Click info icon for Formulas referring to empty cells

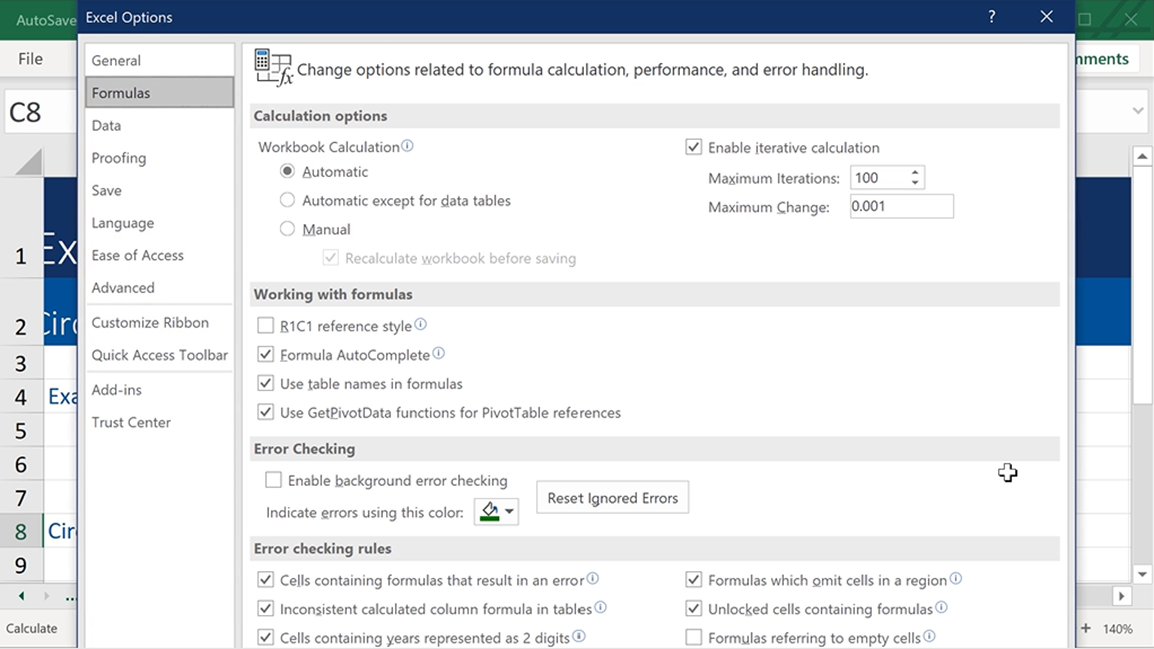[x=929, y=637]
